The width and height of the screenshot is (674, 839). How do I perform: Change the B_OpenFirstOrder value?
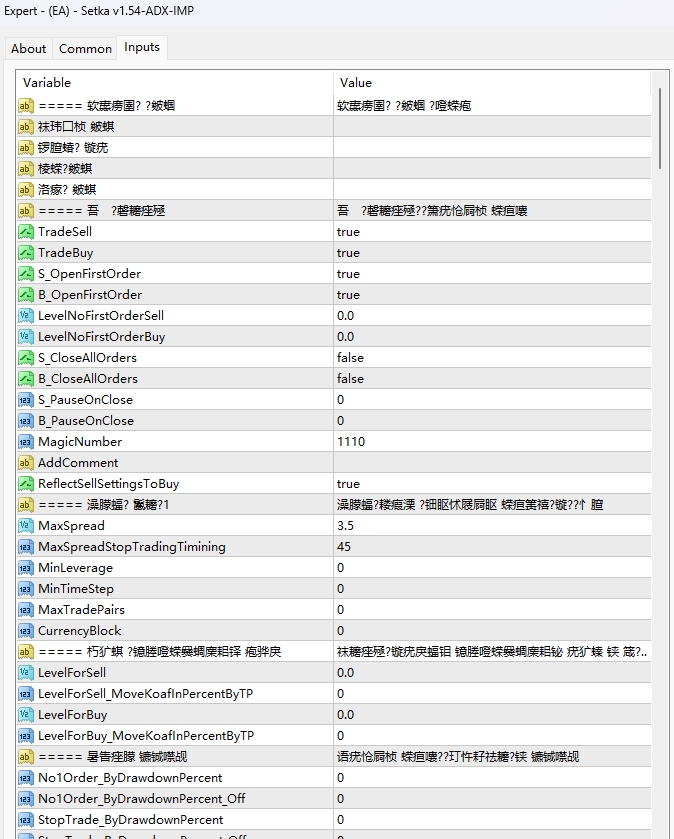tap(492, 295)
